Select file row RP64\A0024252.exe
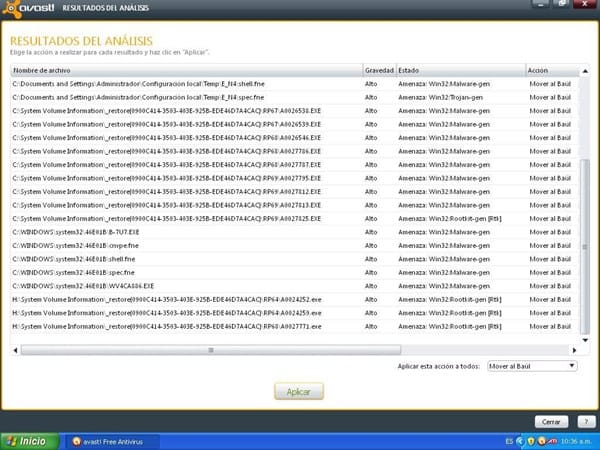The image size is (600, 450). pyautogui.click(x=295, y=299)
